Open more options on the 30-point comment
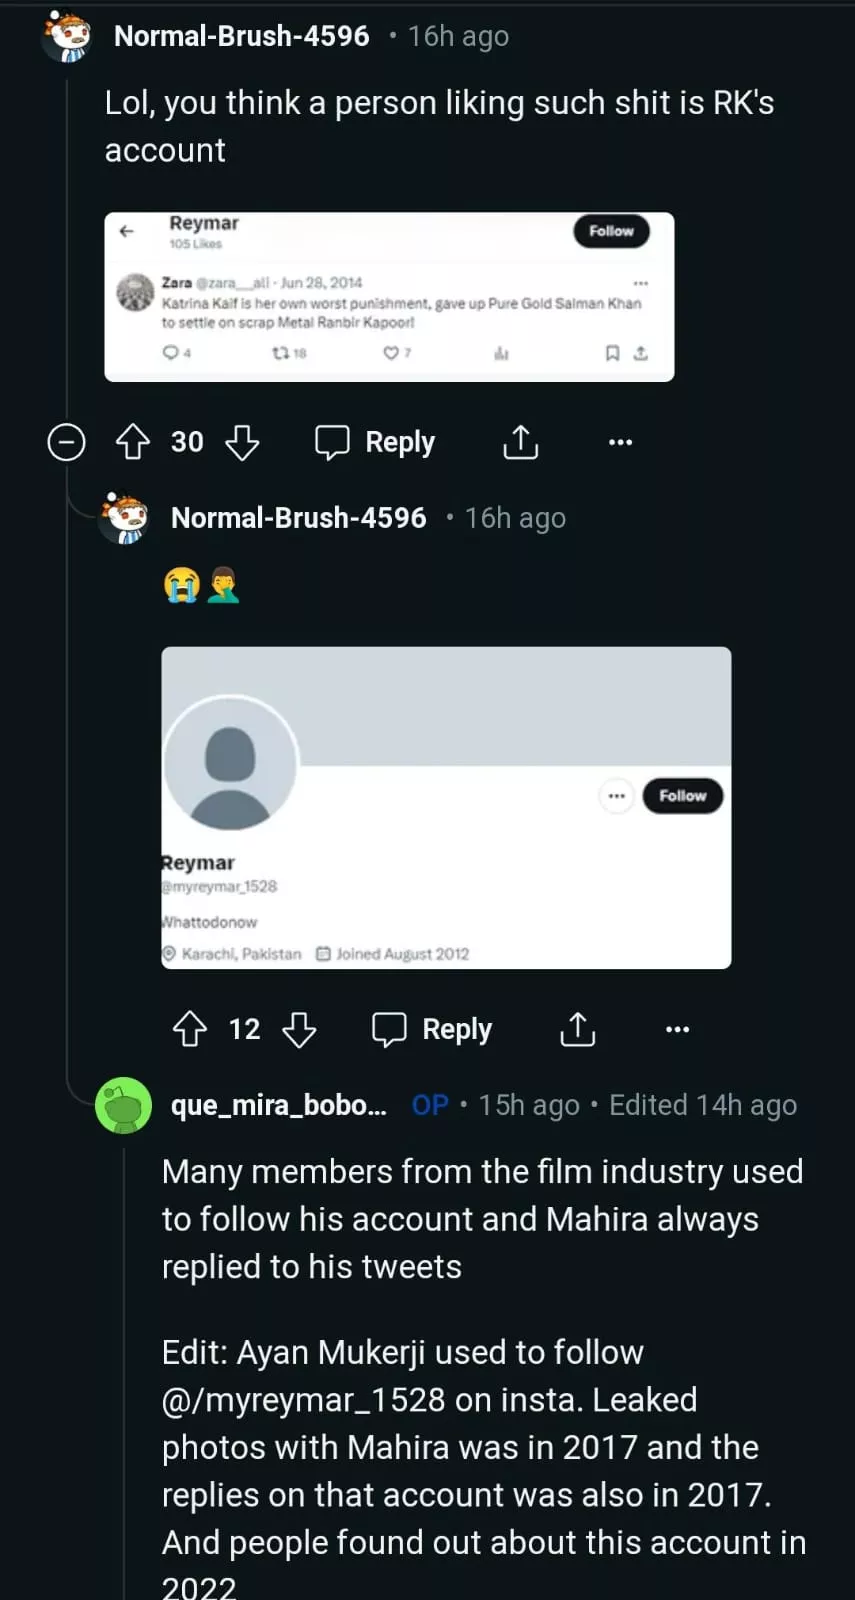 [620, 442]
